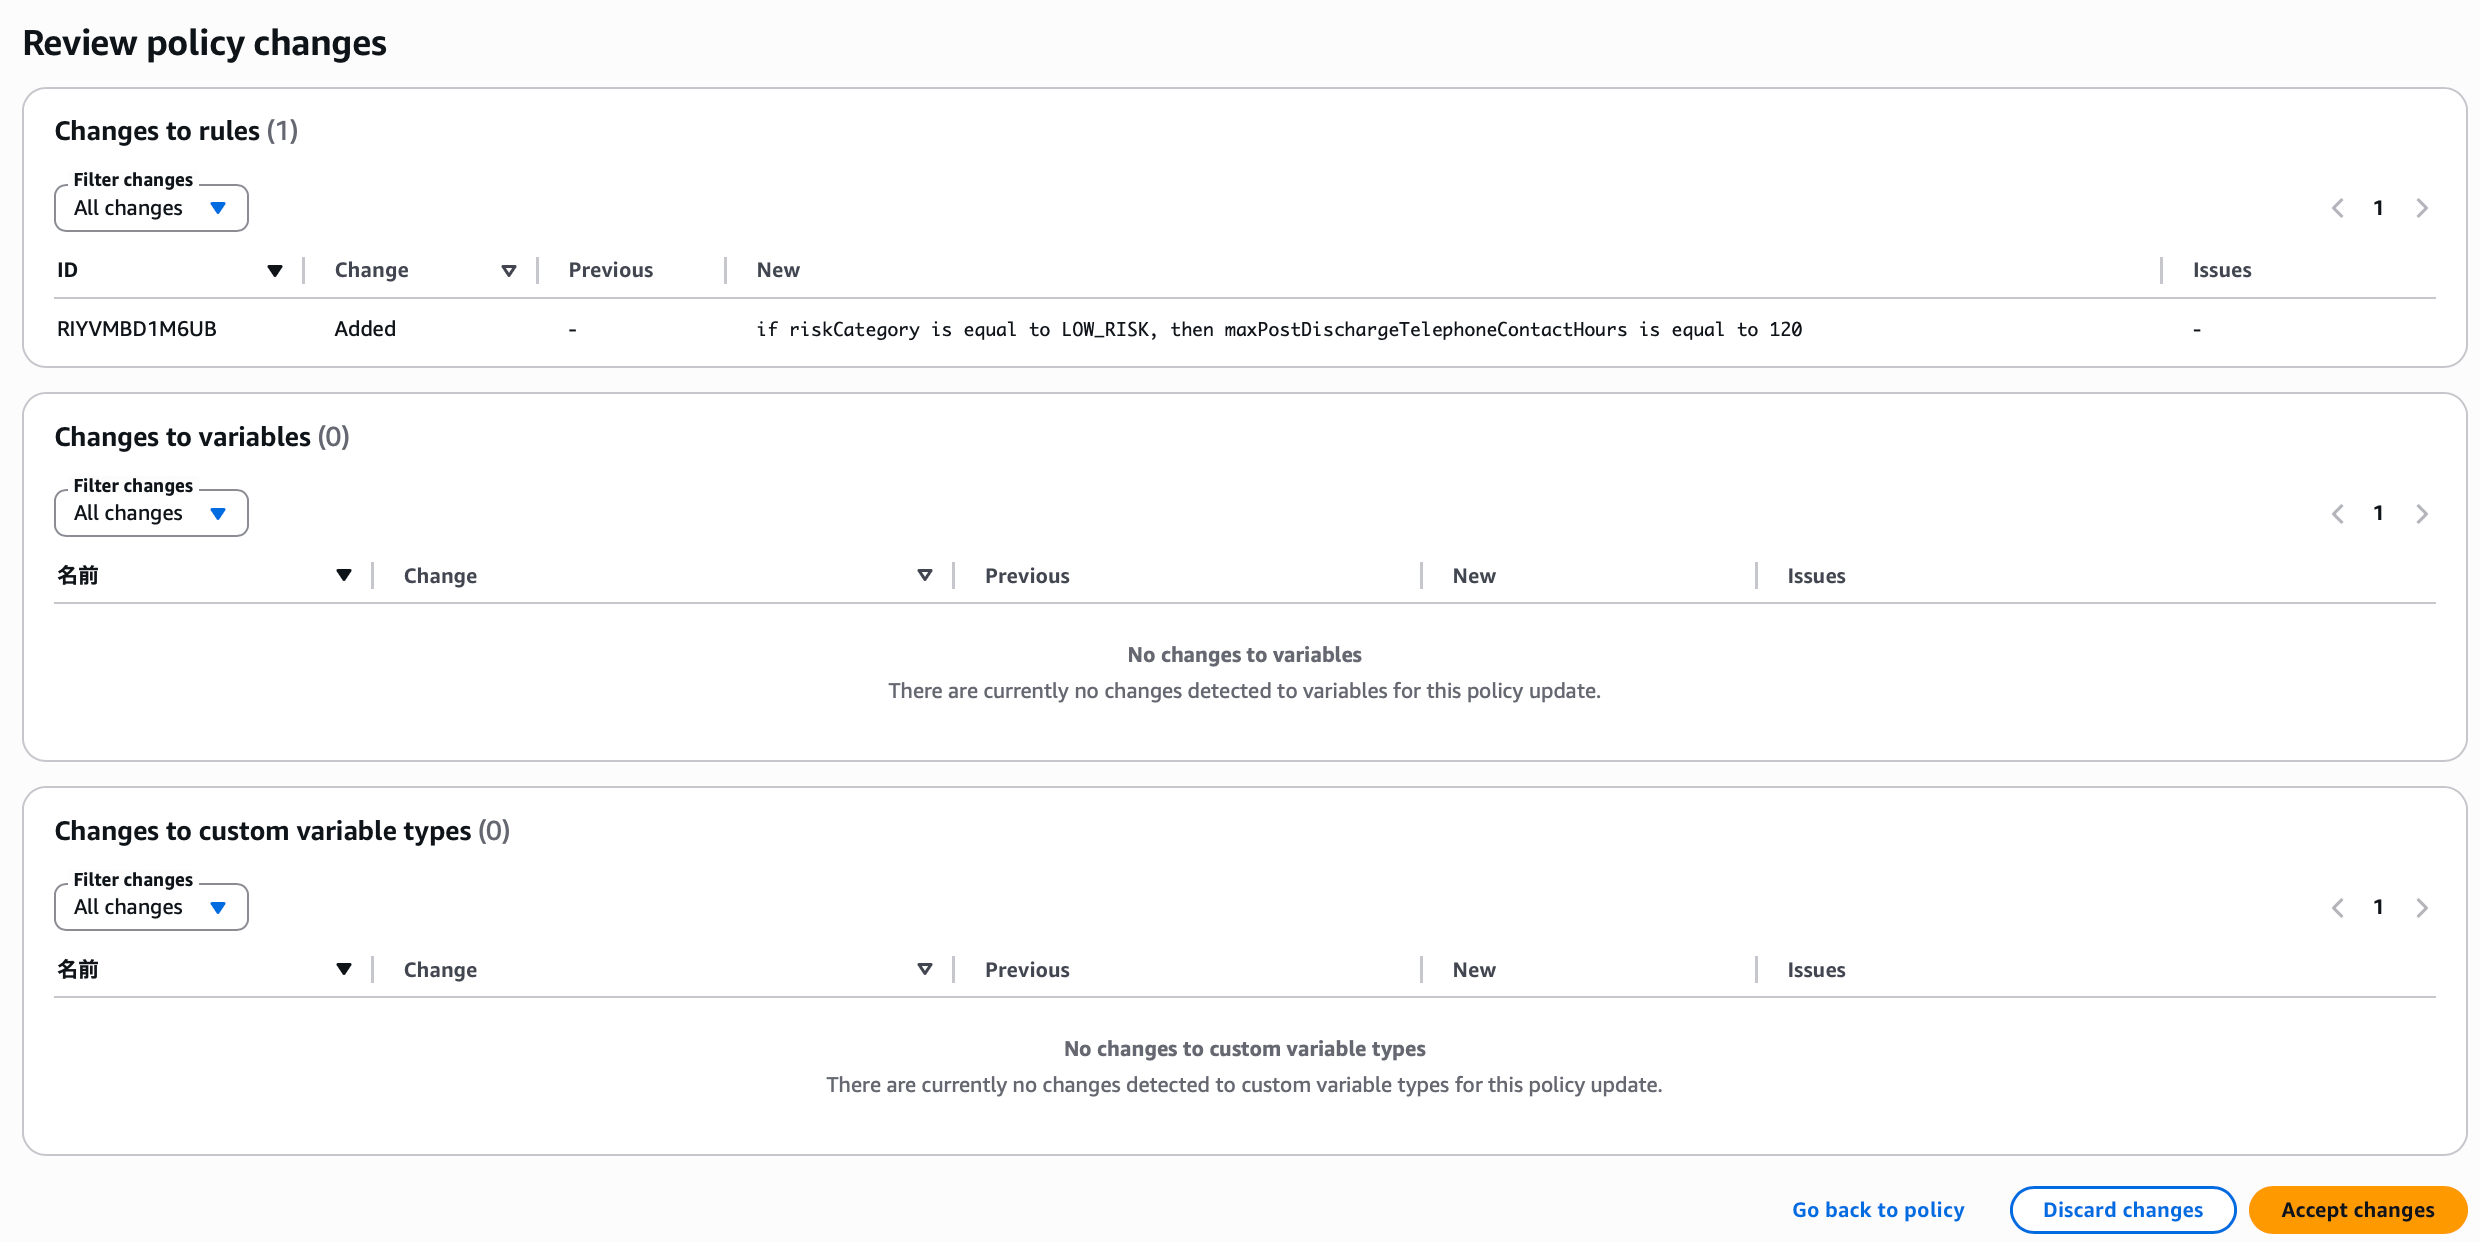Click Discard changes button

tap(2122, 1210)
